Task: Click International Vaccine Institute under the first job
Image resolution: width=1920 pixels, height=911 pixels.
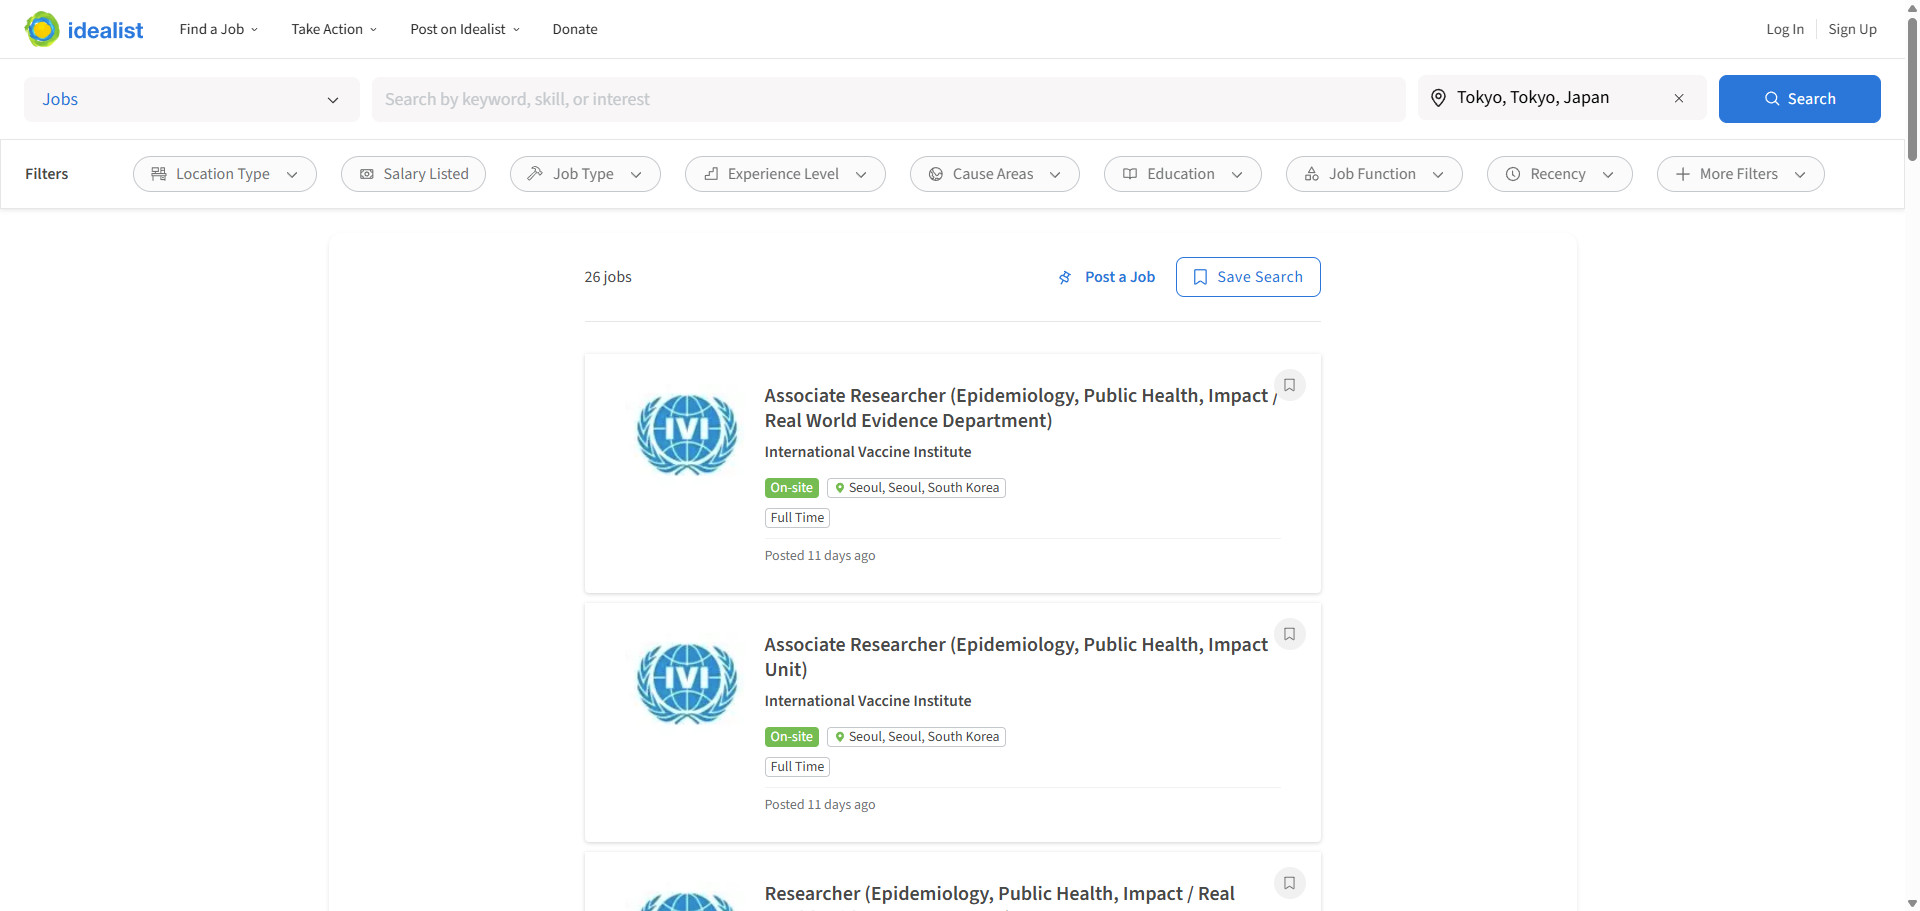Action: coord(868,452)
